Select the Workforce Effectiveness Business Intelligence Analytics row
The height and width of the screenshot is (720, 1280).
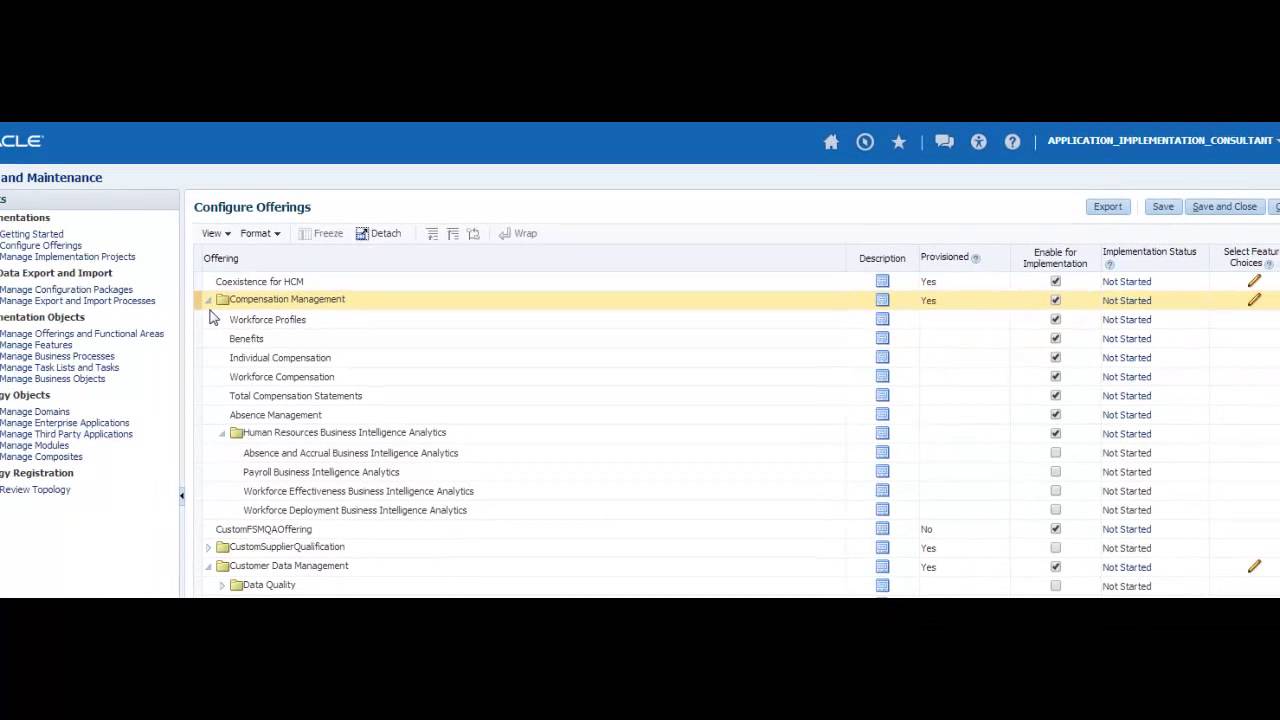pyautogui.click(x=736, y=491)
